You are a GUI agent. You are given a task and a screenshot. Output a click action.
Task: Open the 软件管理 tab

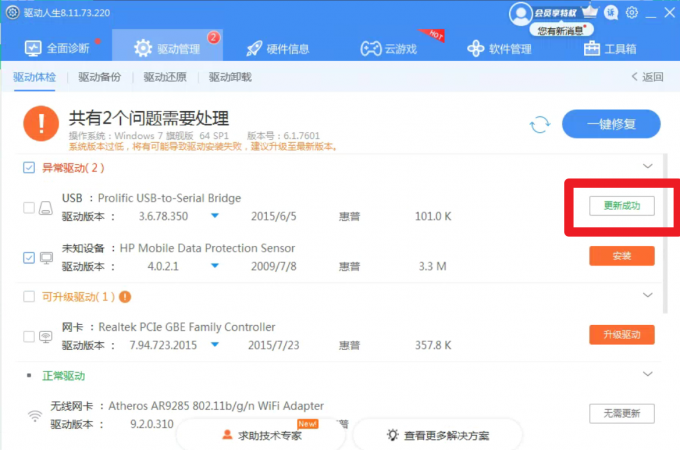coord(499,49)
